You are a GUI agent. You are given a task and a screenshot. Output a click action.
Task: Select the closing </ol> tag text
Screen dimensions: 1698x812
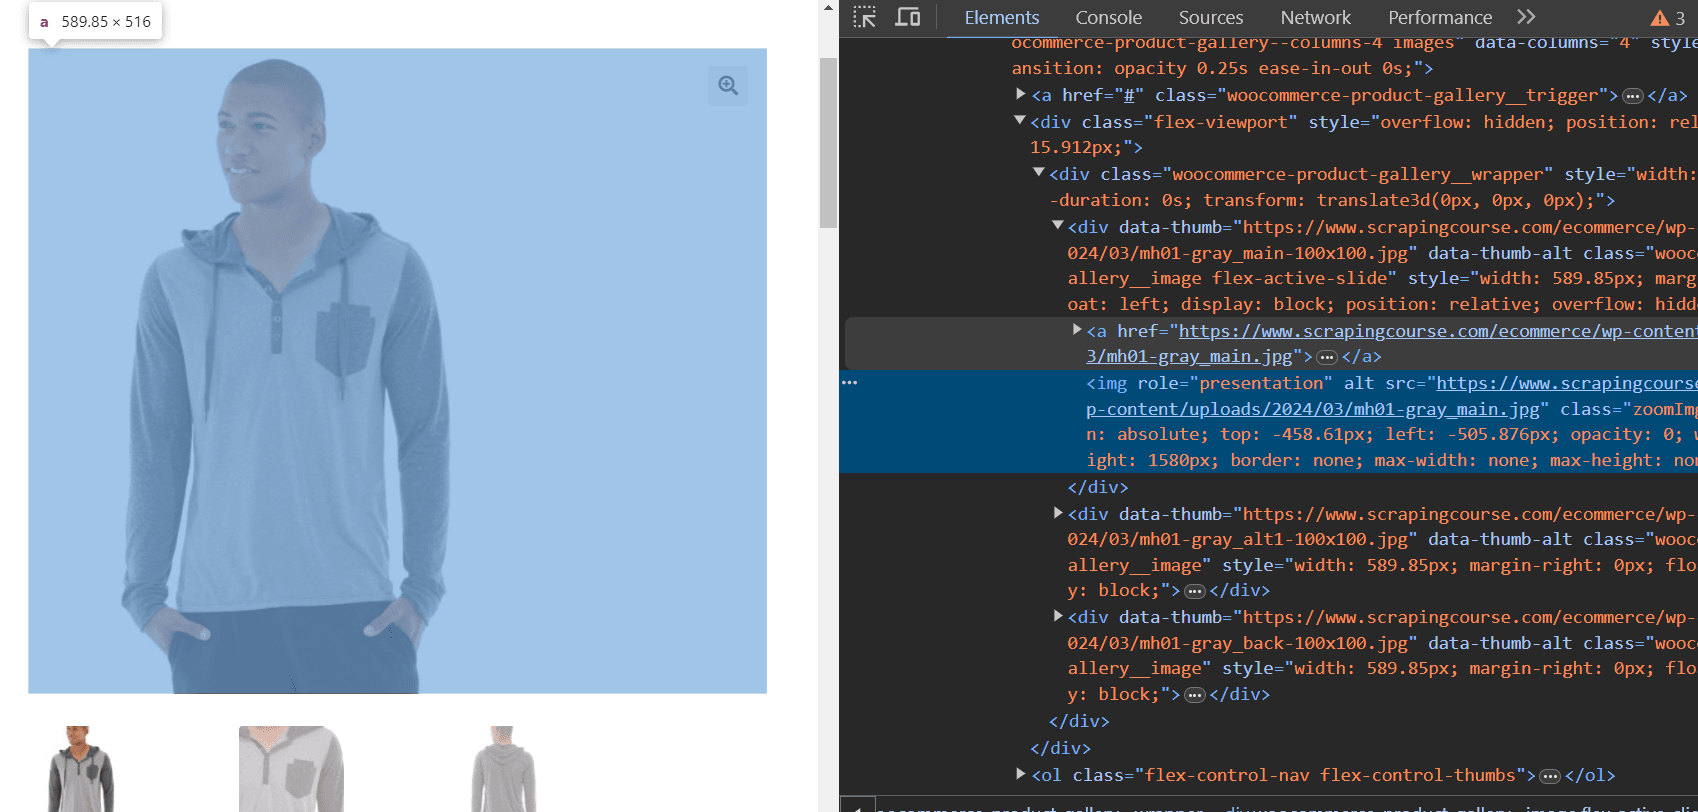coord(1590,775)
